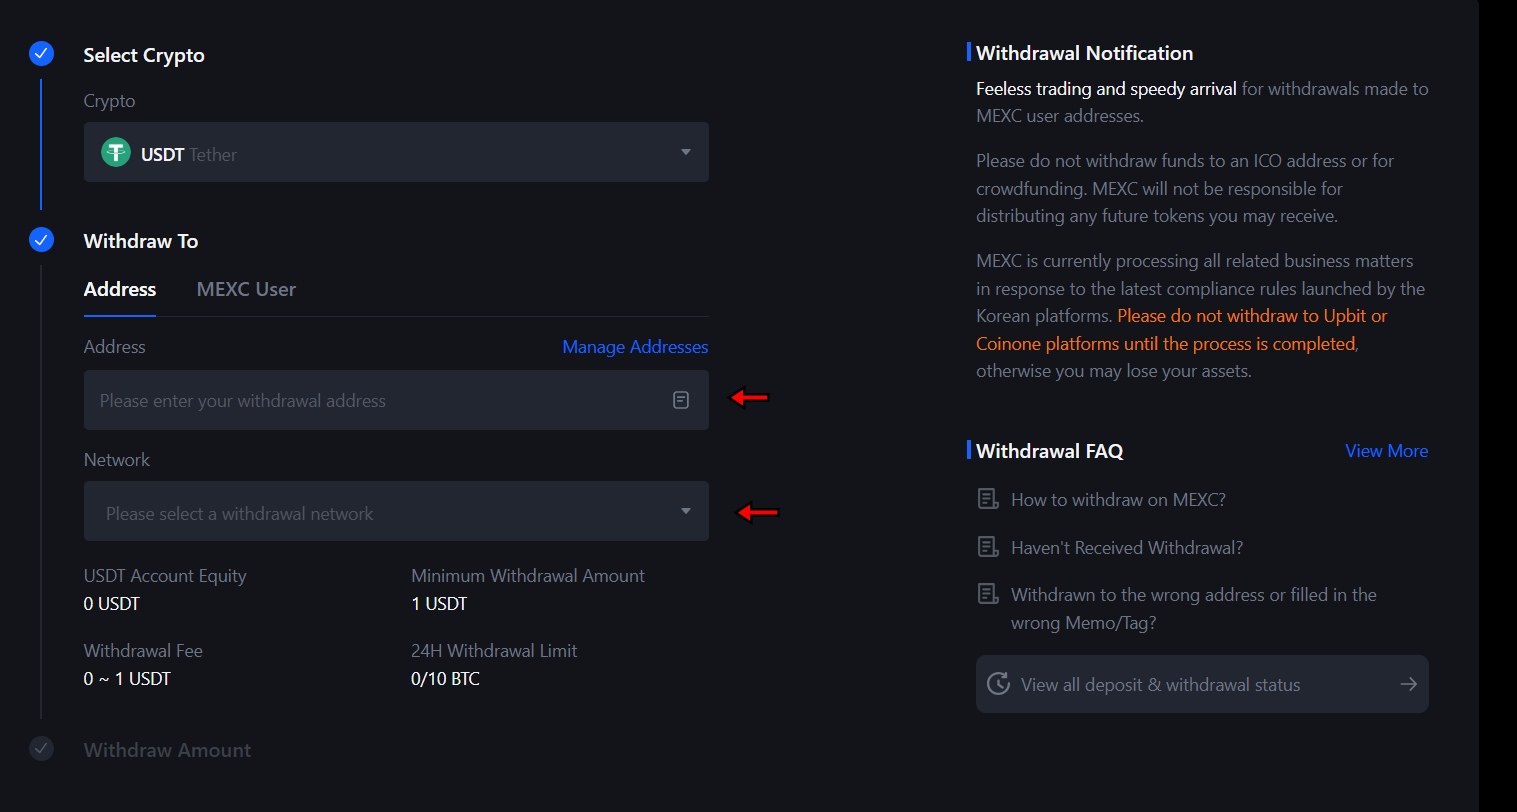Click the FAQ icon beside 'How to withdraw on MEXC?'
Image resolution: width=1517 pixels, height=812 pixels.
coord(987,497)
